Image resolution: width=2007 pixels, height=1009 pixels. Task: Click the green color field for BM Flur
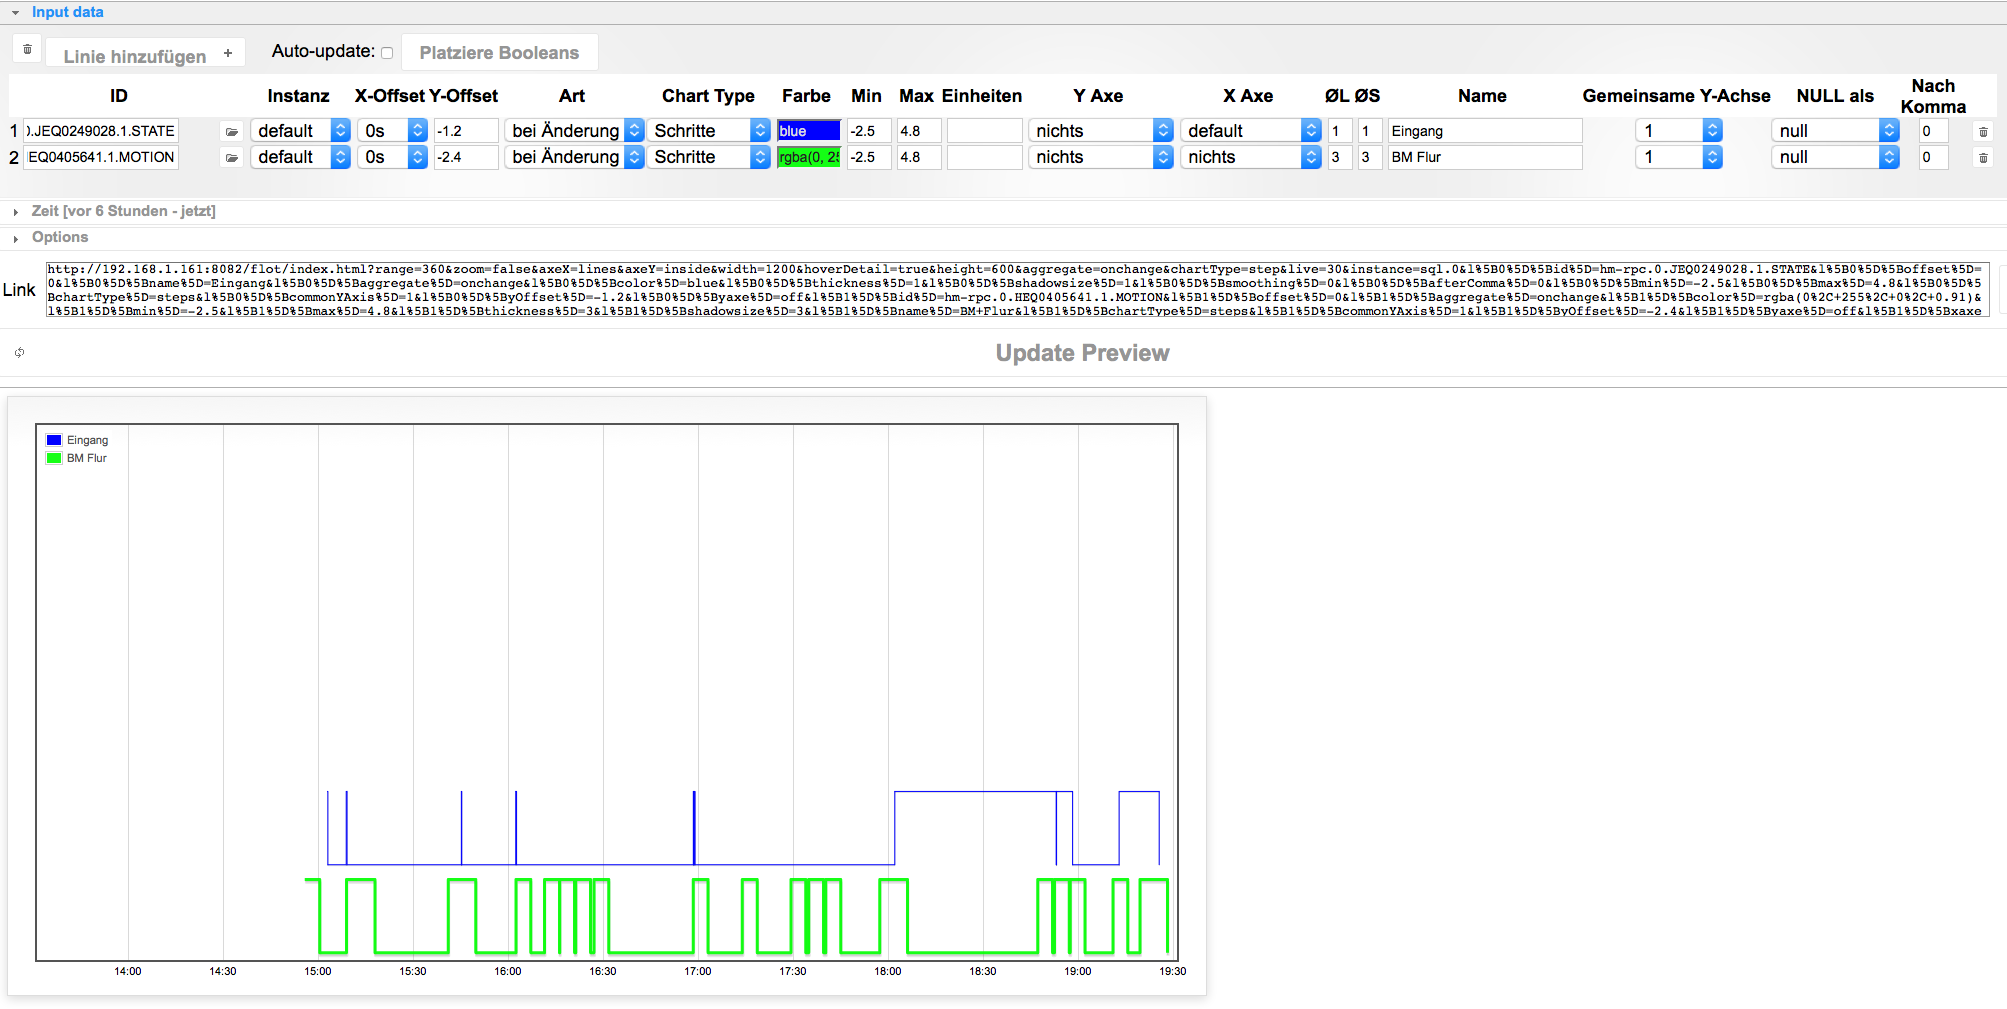point(809,157)
